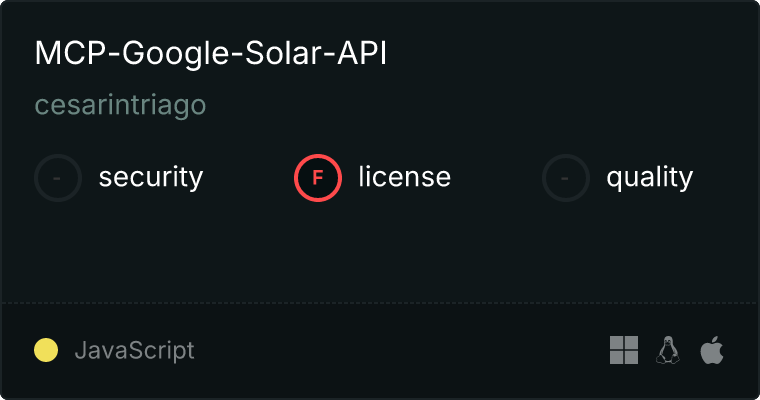
Task: Click the Windows platform icon
Action: (624, 350)
